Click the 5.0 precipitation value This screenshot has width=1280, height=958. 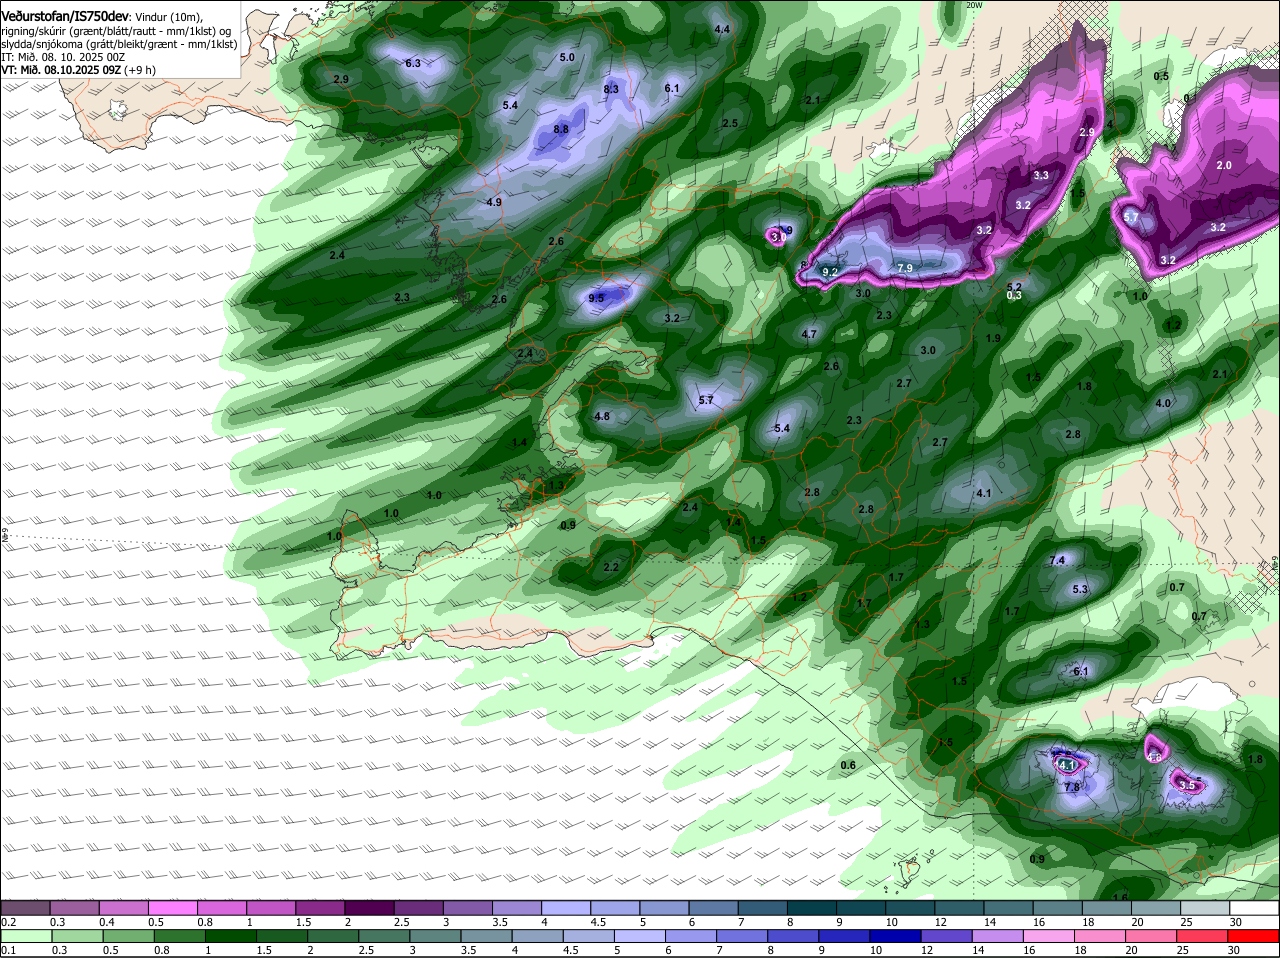pyautogui.click(x=567, y=57)
